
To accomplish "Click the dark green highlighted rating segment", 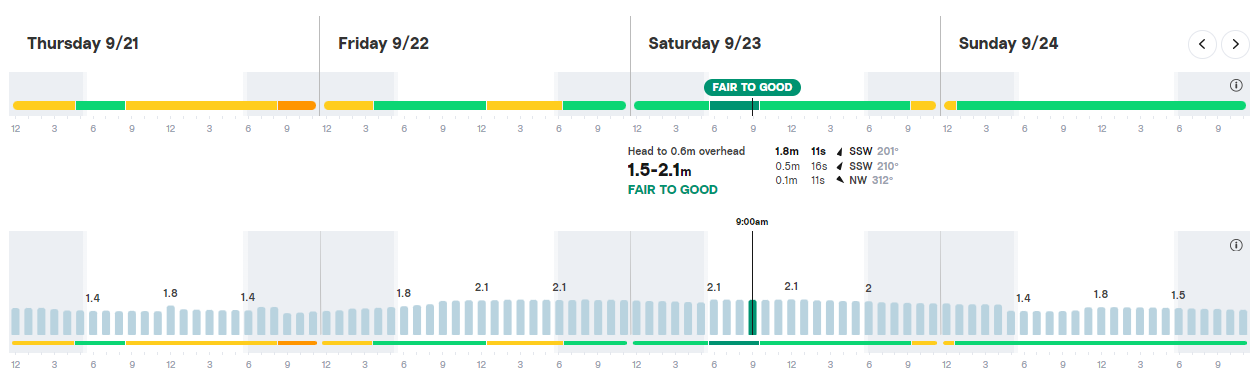I will [734, 105].
